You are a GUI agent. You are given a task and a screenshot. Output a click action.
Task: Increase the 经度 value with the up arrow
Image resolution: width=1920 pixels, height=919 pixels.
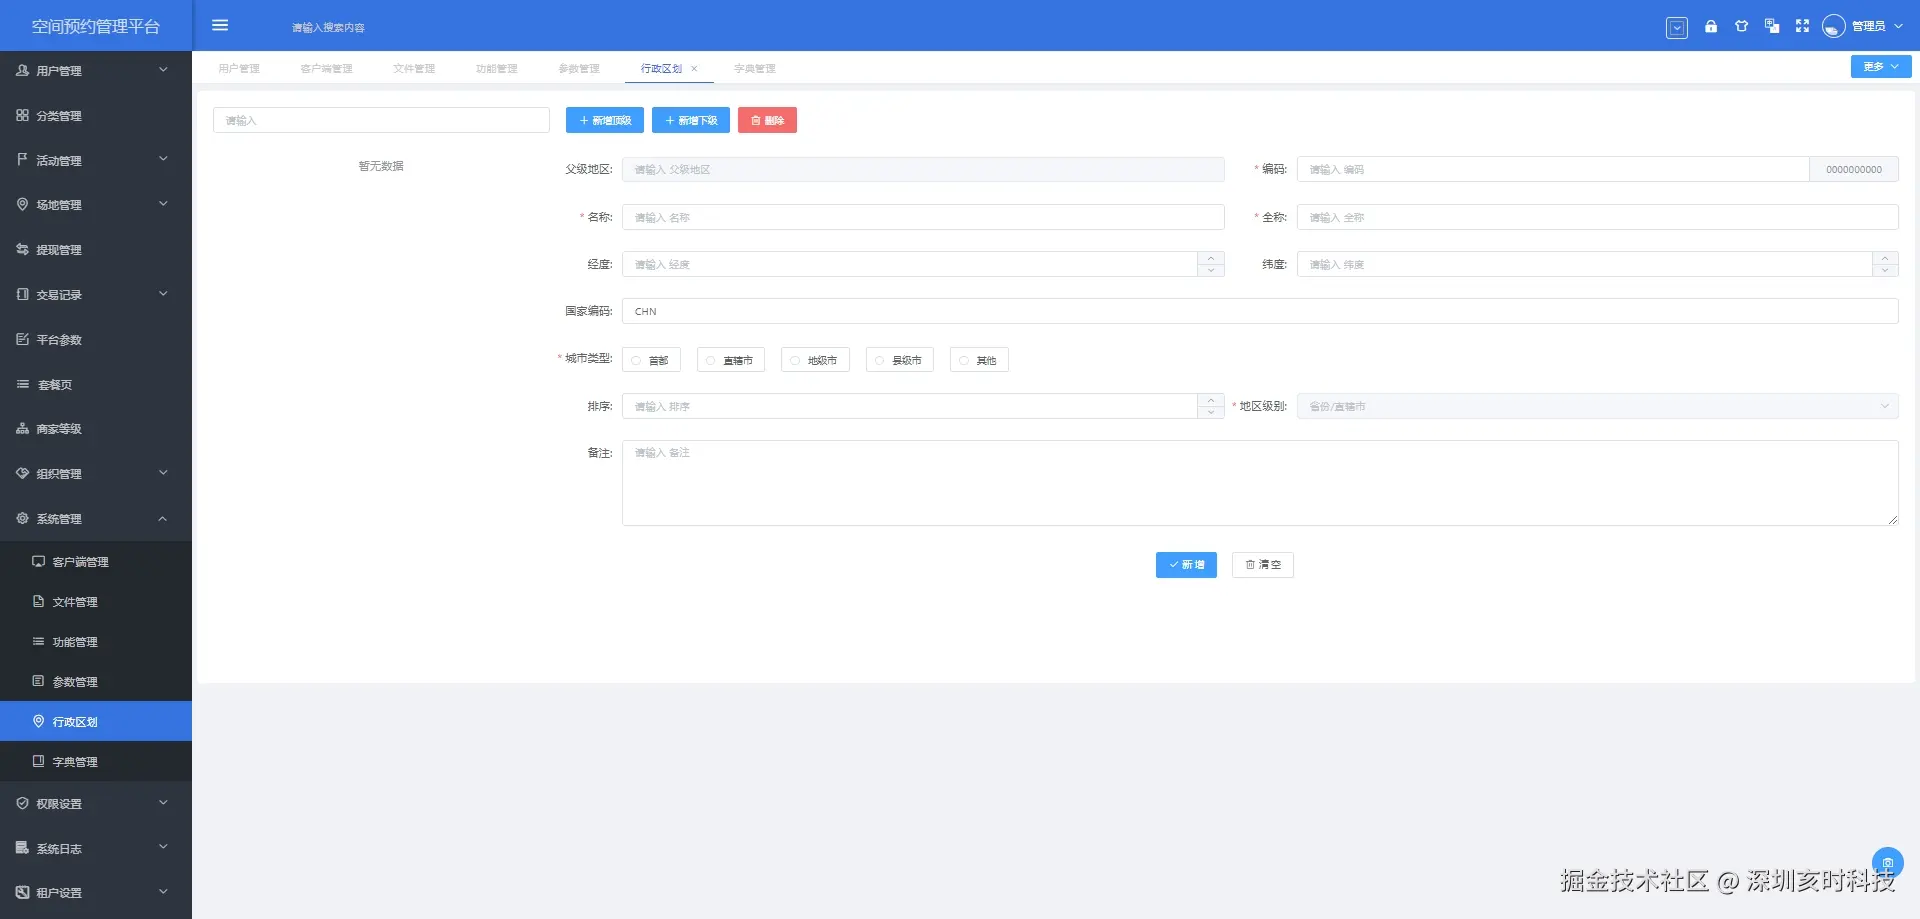(x=1211, y=258)
